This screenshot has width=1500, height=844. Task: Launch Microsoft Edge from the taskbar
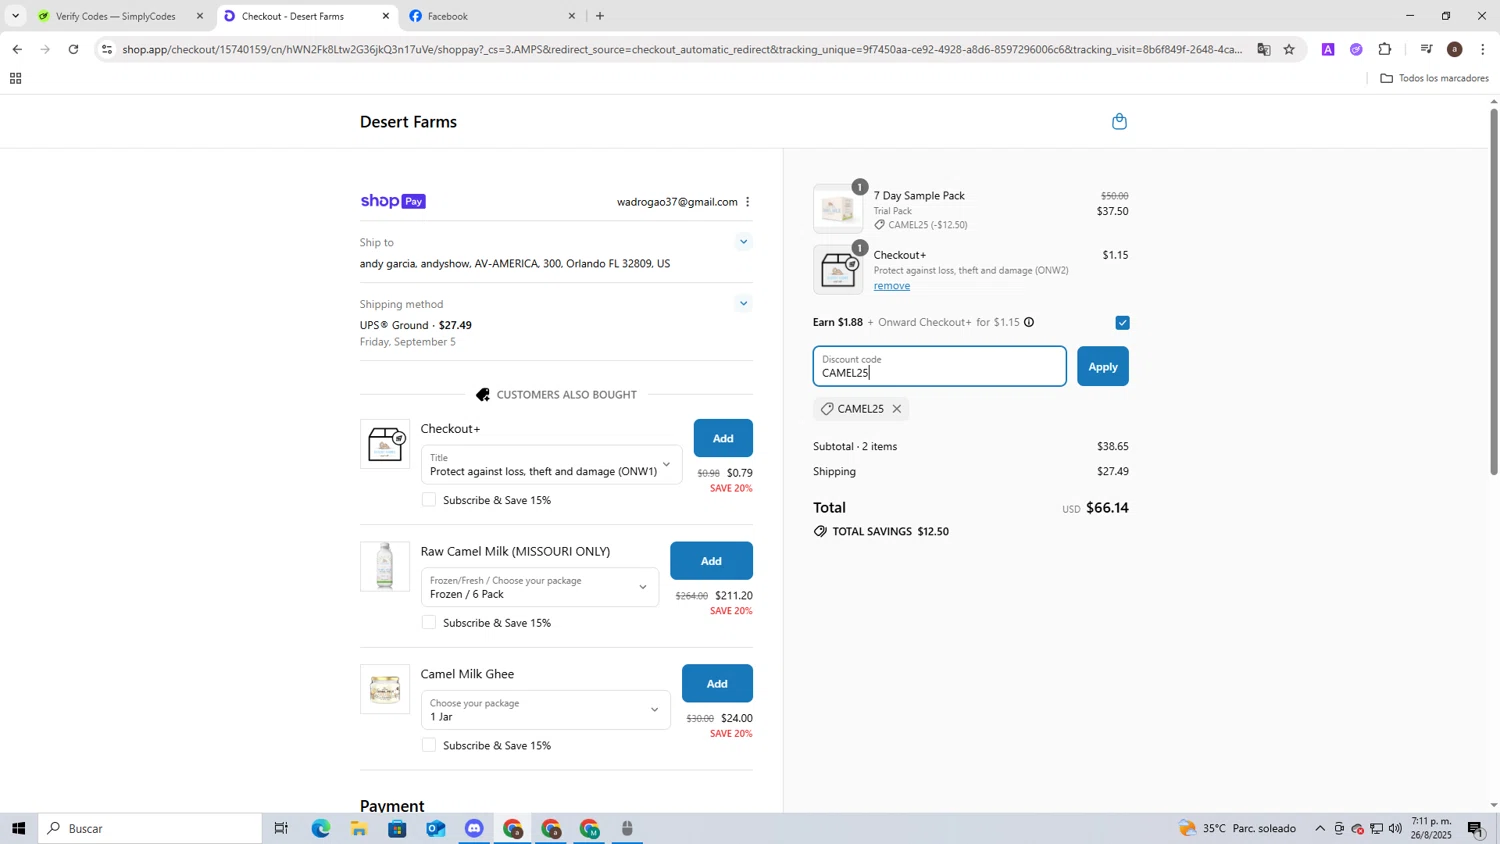pyautogui.click(x=320, y=828)
